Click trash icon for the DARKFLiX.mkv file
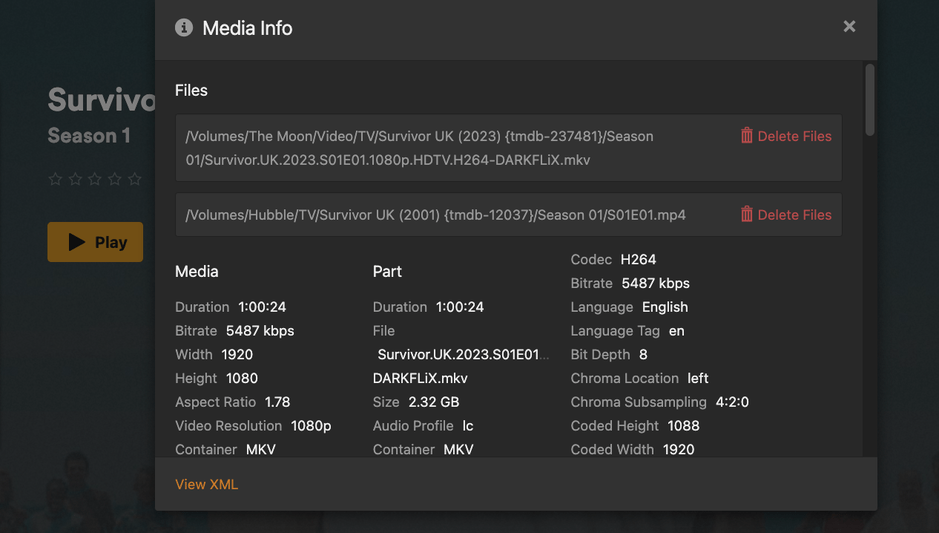This screenshot has height=533, width=939. 747,136
